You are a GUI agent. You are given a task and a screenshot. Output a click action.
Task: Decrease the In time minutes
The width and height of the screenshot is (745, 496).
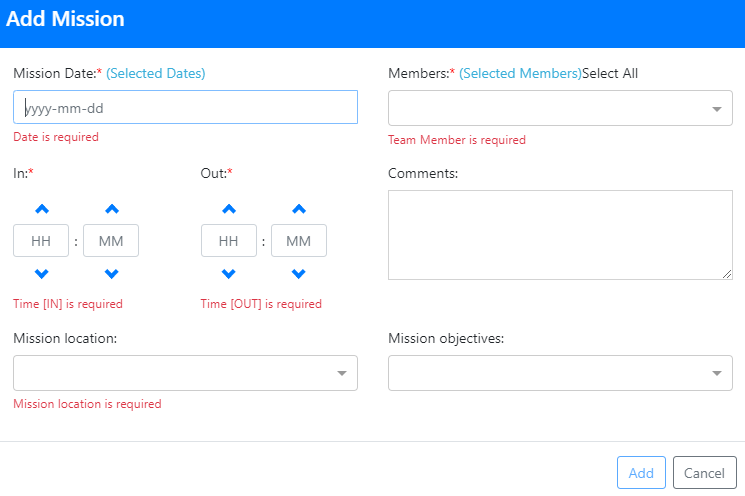tap(111, 273)
